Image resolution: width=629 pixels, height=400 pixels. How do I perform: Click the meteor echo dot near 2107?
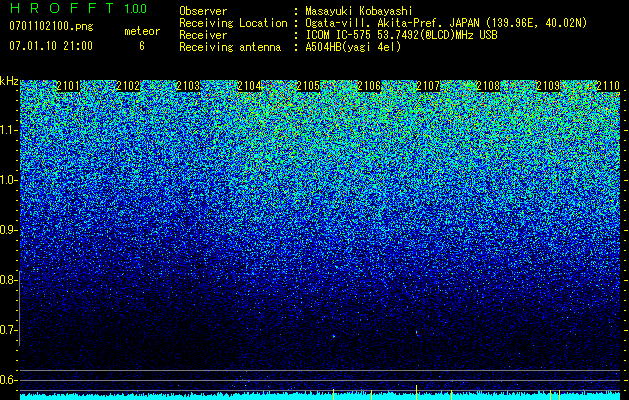(x=417, y=333)
